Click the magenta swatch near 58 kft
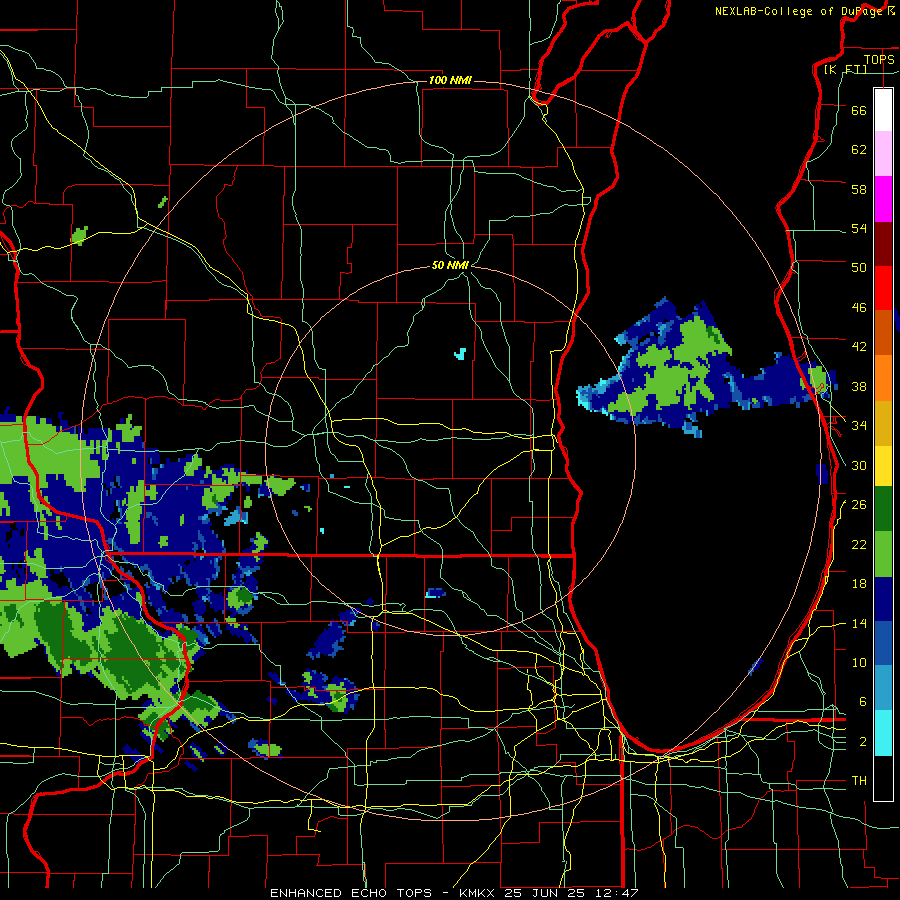900x900 pixels. pyautogui.click(x=883, y=199)
